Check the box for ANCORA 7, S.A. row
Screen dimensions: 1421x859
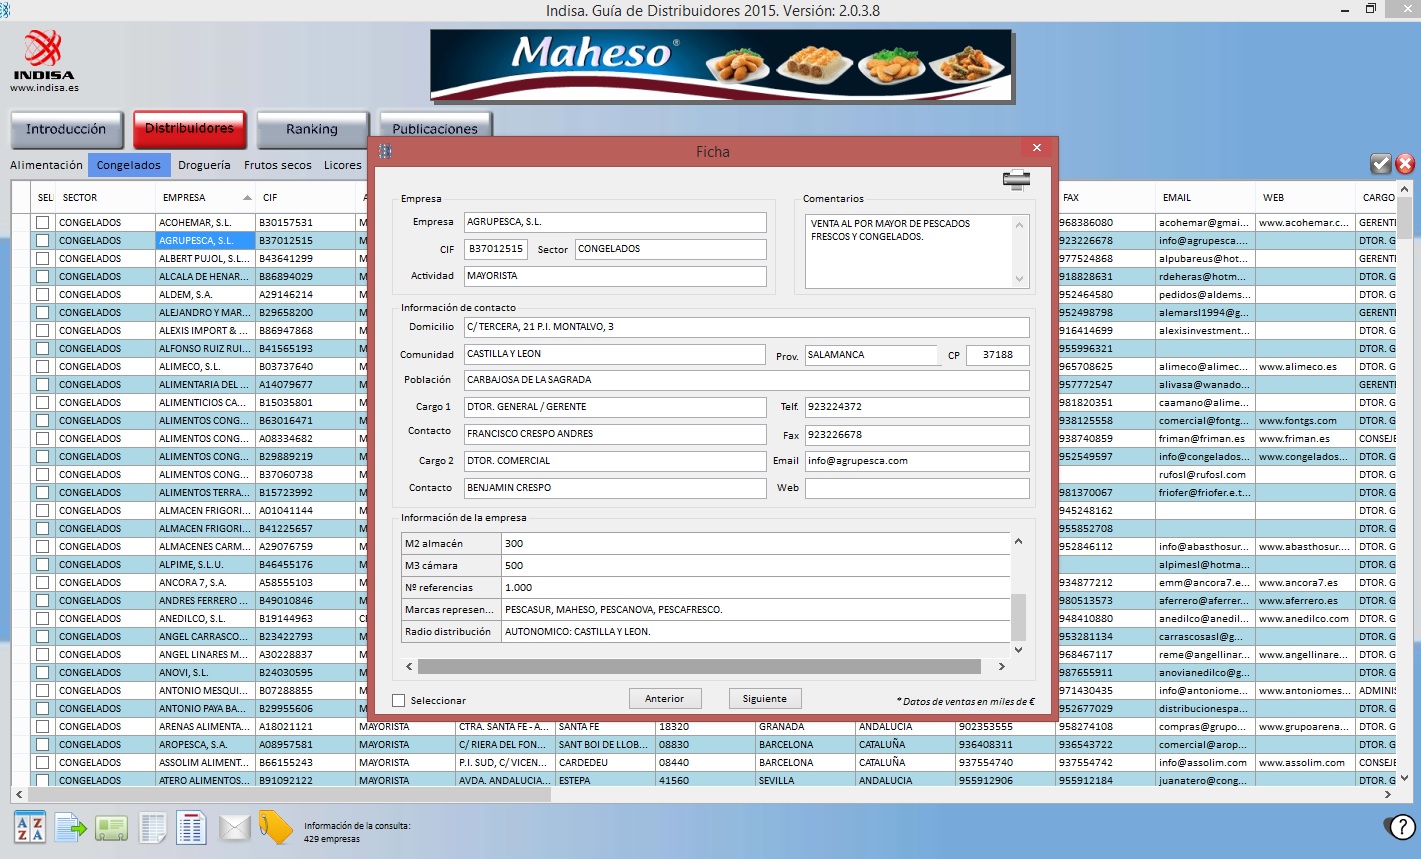tap(42, 582)
